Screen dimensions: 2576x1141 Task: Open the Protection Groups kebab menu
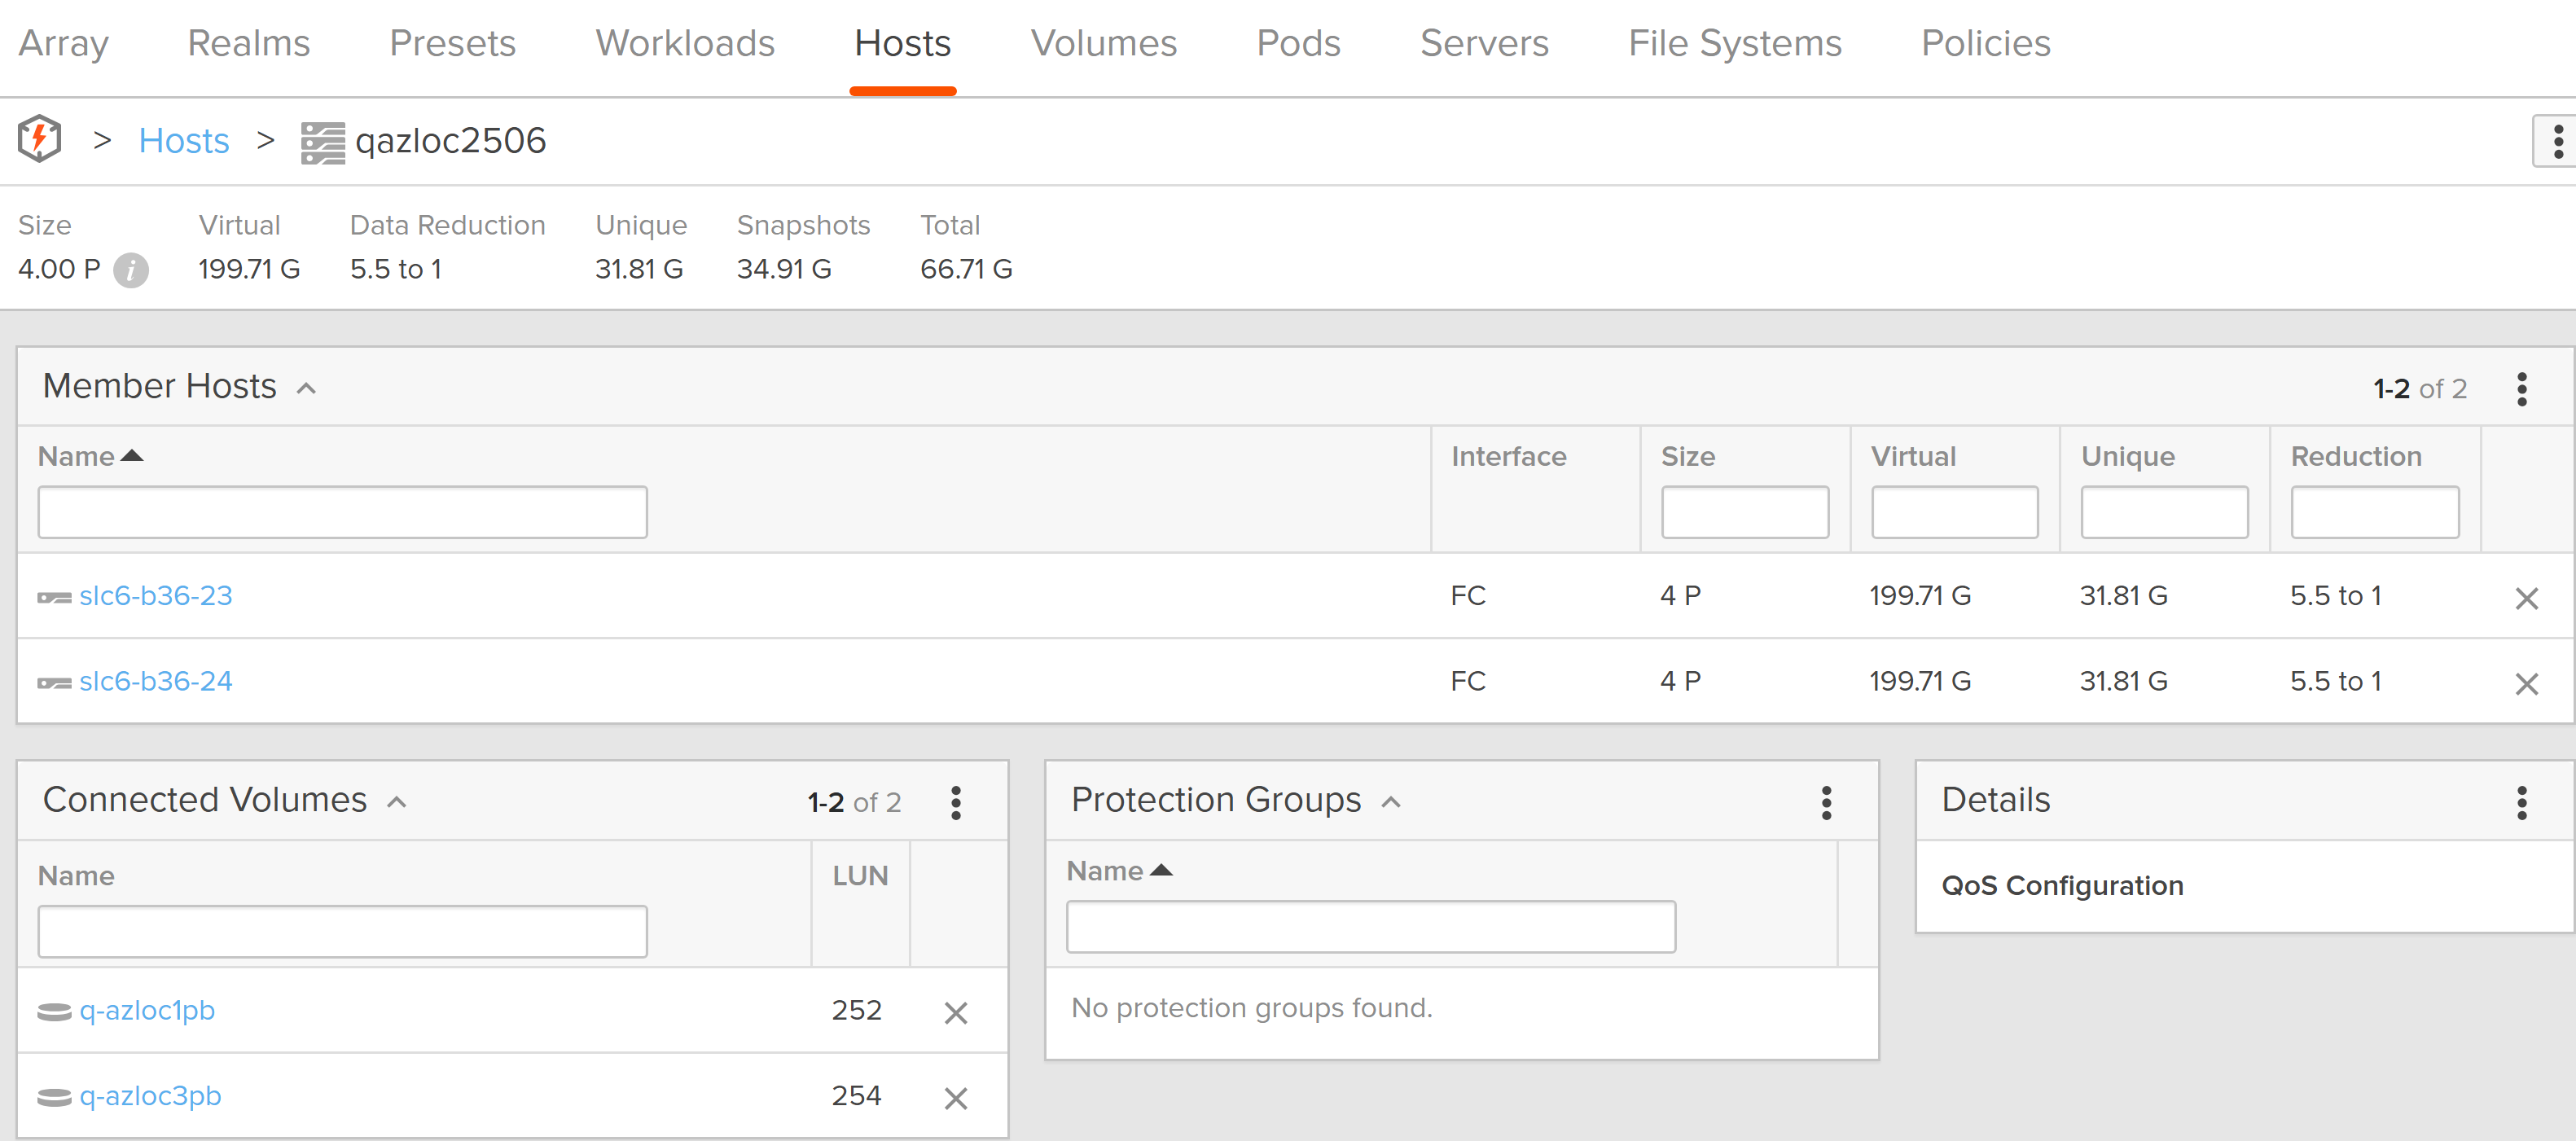coord(1827,801)
